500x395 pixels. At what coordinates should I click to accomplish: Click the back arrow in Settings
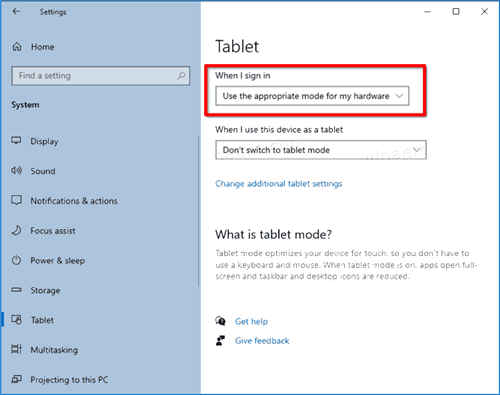[x=16, y=12]
